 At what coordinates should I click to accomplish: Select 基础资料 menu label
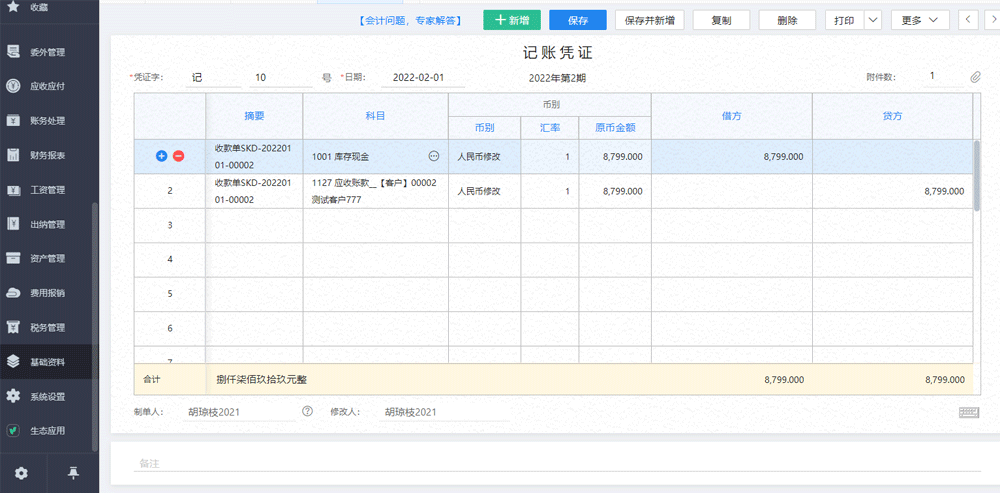pyautogui.click(x=48, y=362)
